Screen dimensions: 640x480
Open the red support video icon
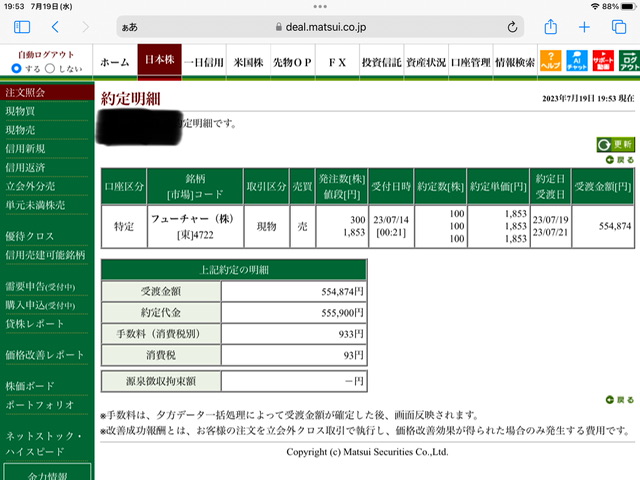tap(603, 61)
